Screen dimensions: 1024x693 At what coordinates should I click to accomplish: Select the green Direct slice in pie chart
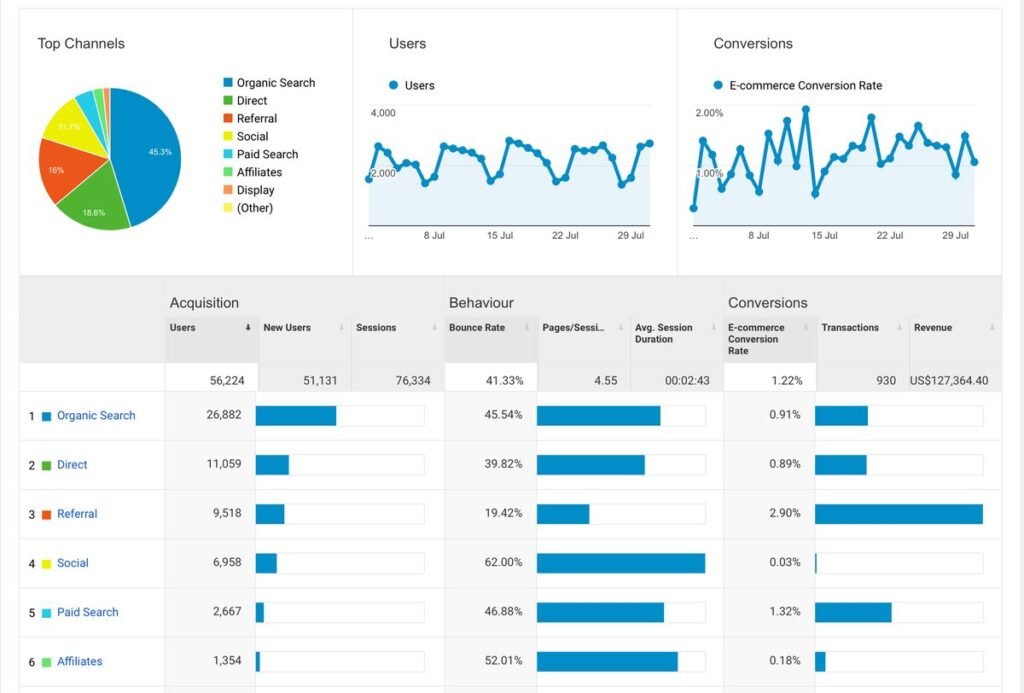tap(95, 205)
